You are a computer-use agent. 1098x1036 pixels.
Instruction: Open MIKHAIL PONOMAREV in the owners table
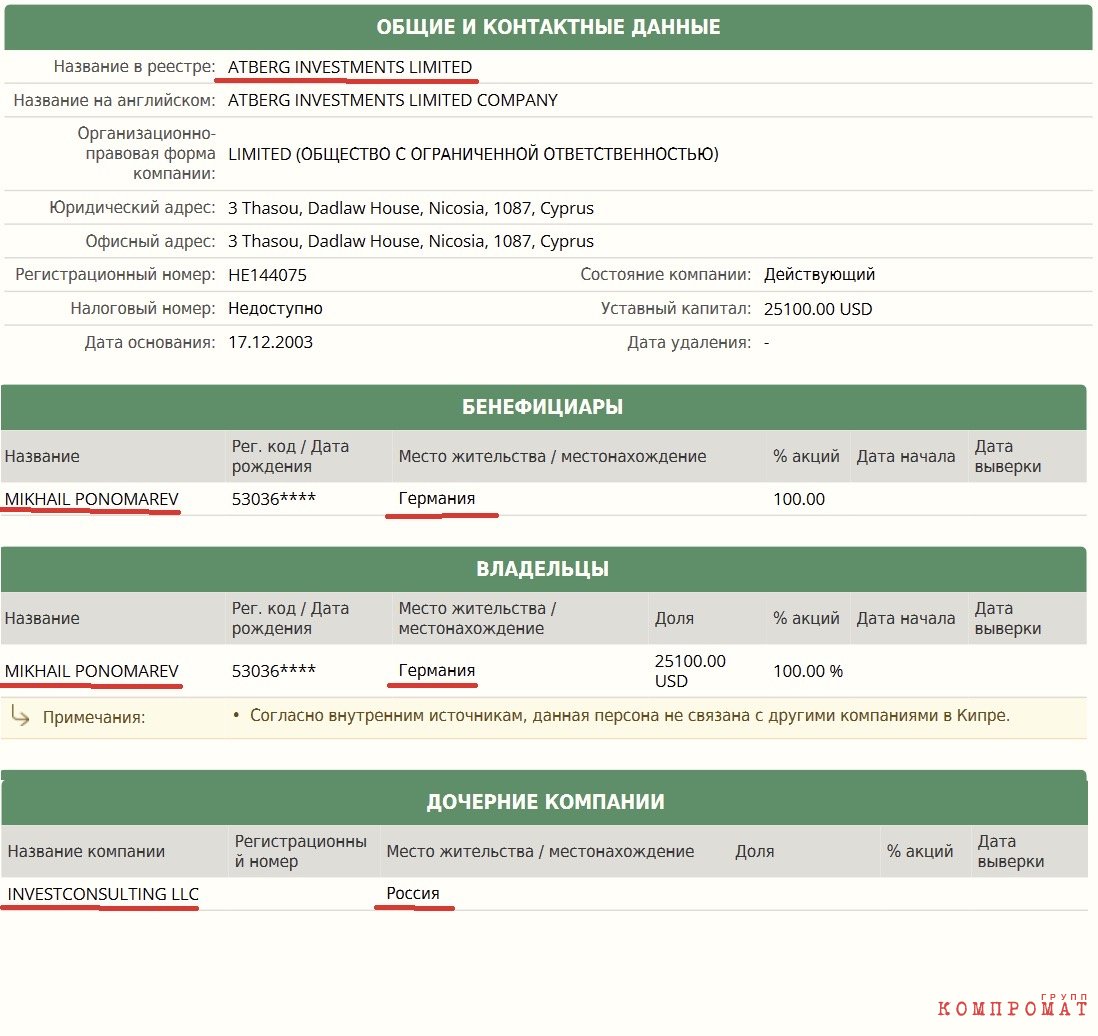point(92,671)
